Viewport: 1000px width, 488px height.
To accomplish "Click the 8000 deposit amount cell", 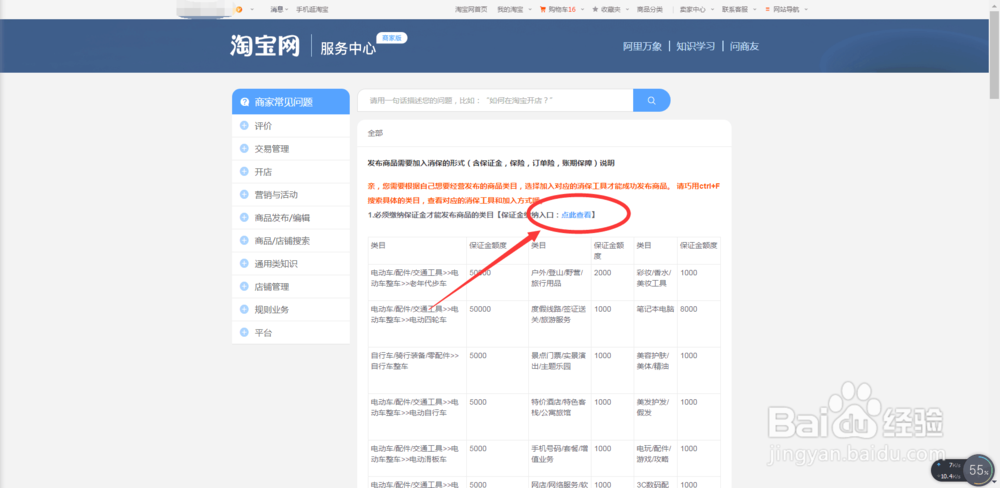I will coord(699,324).
